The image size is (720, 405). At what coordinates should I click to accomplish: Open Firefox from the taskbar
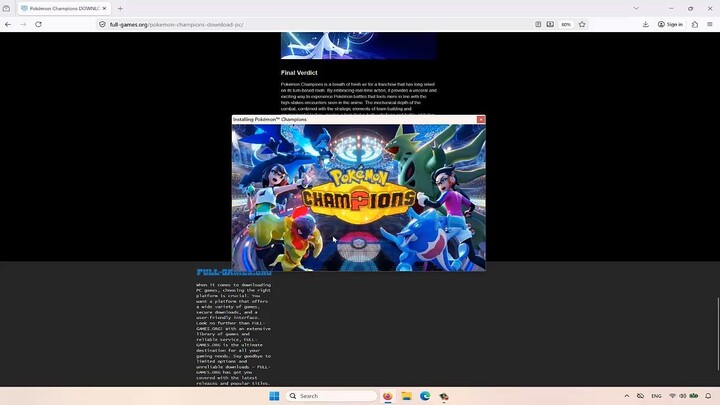tap(388, 396)
